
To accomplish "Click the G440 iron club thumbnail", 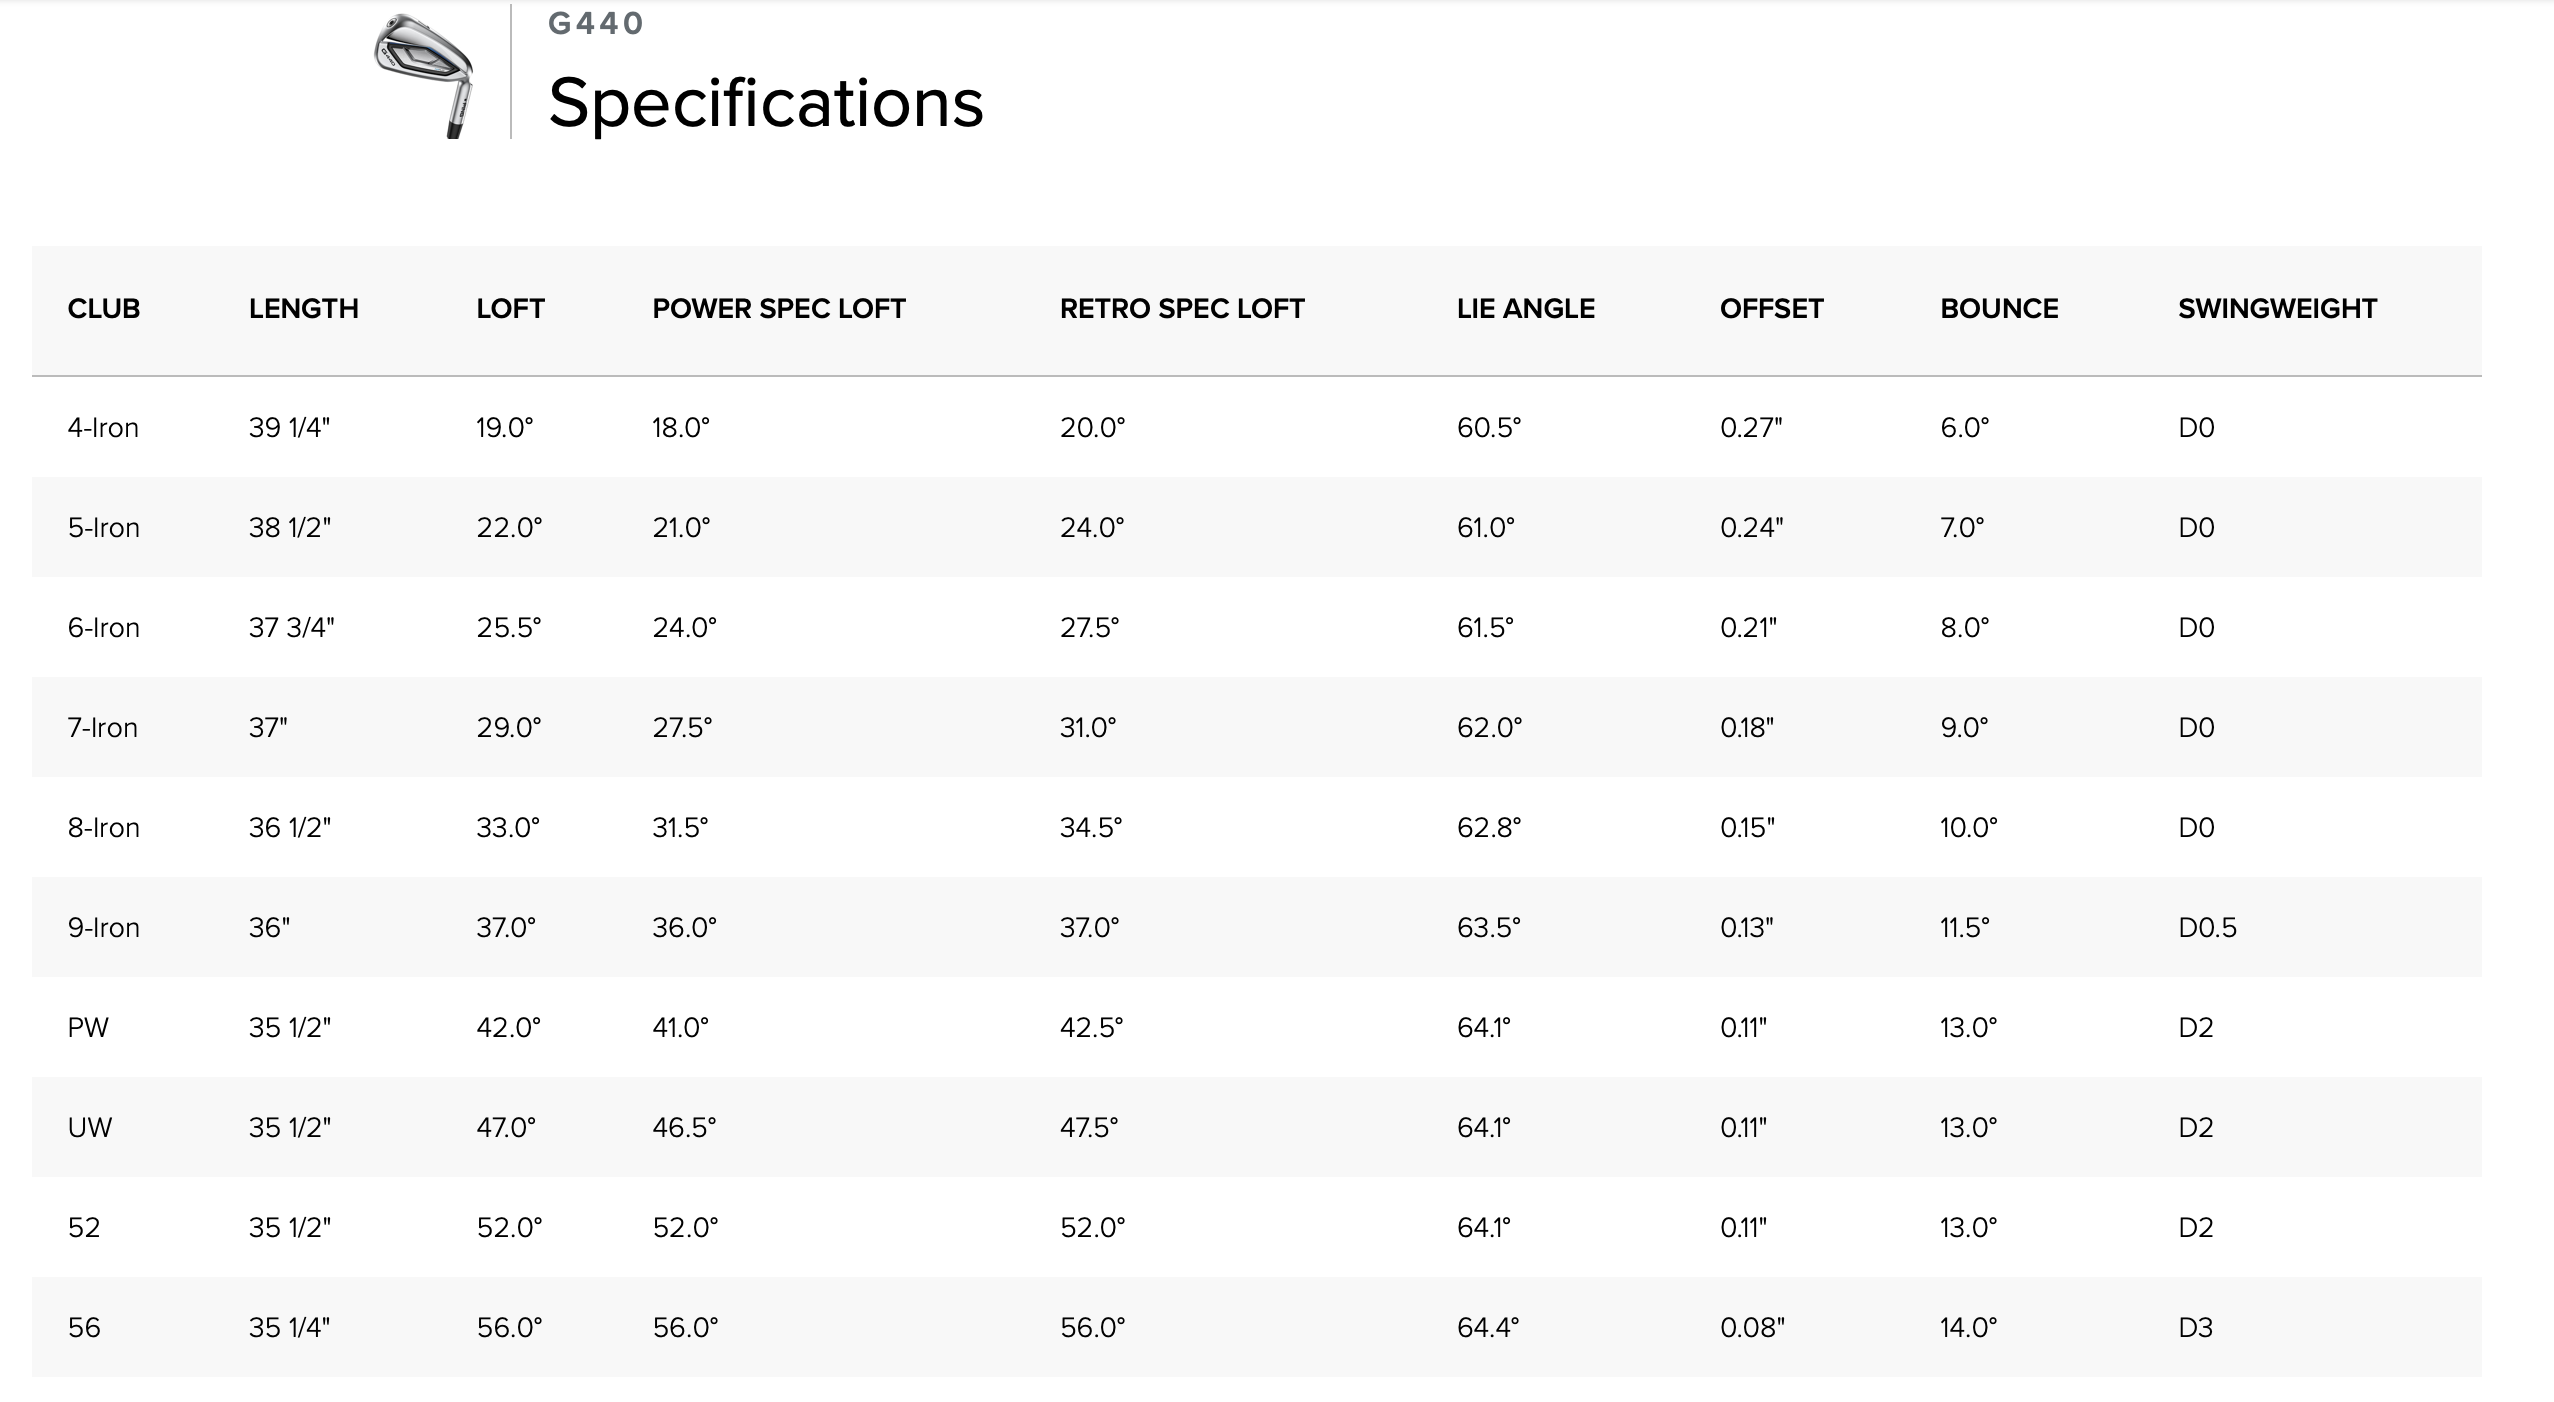I will coord(424,74).
